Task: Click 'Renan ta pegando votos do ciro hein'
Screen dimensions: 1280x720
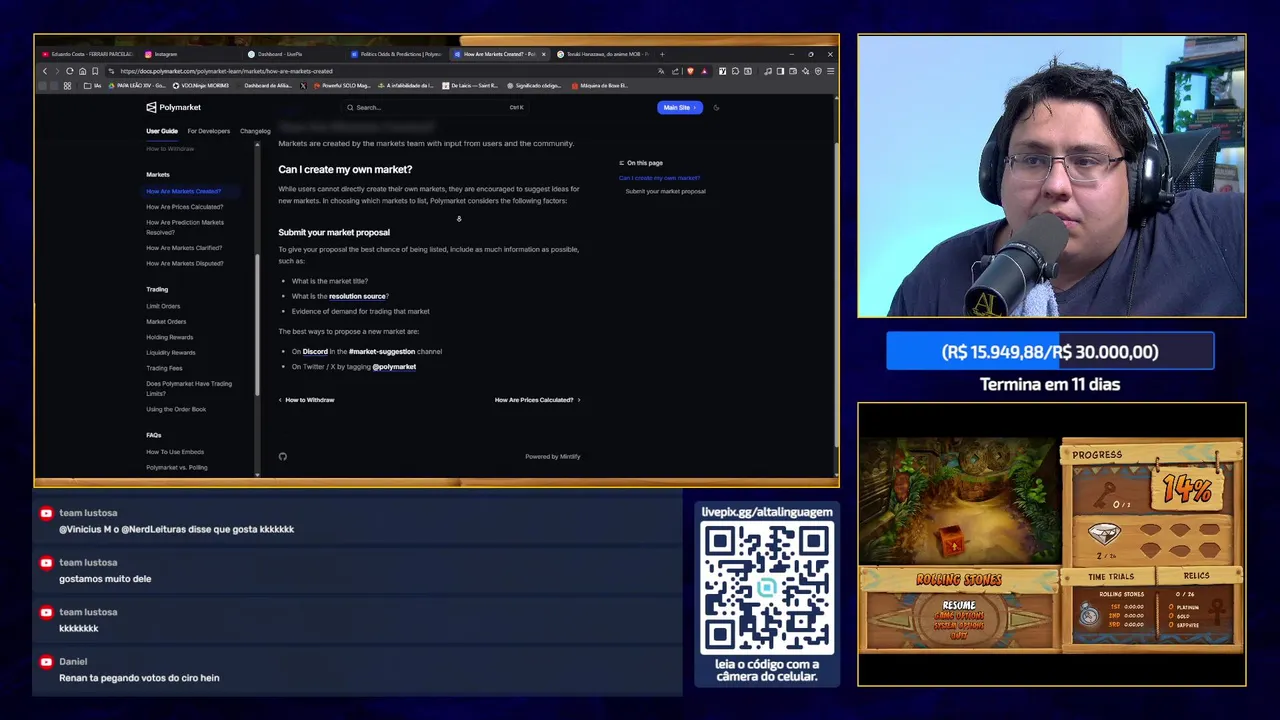Action: coord(139,678)
